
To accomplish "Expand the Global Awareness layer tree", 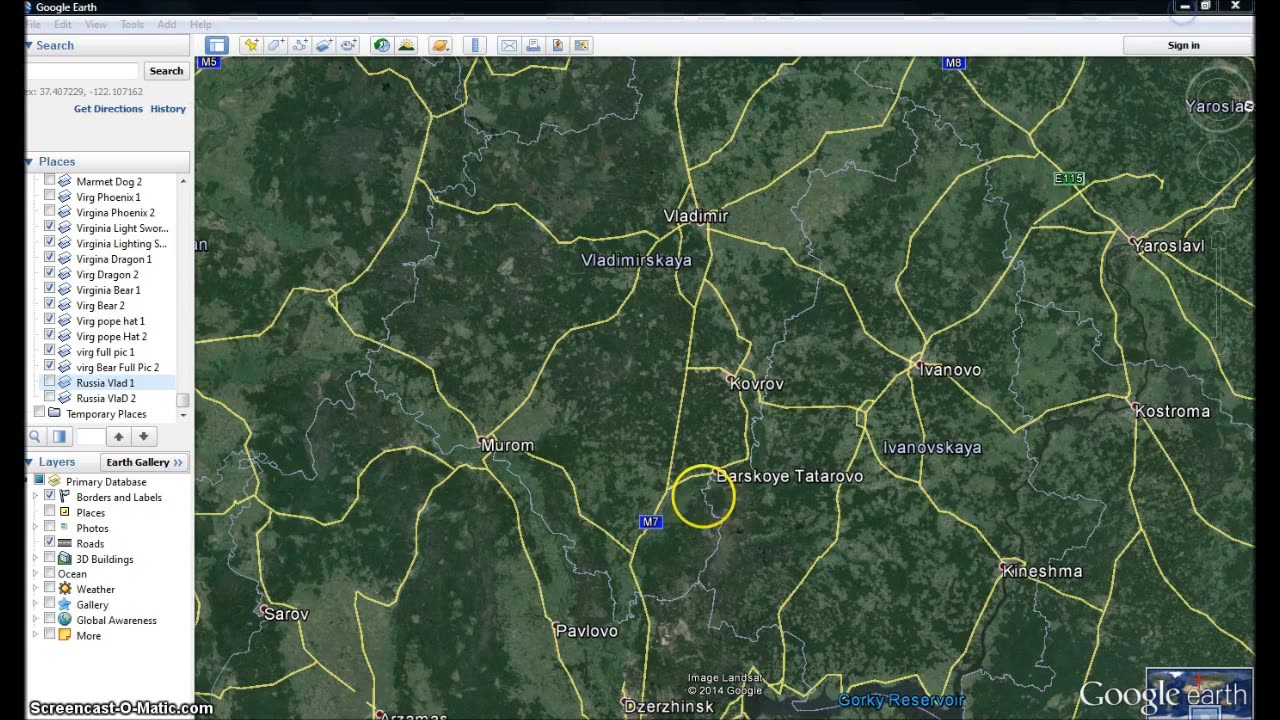I will coord(36,620).
